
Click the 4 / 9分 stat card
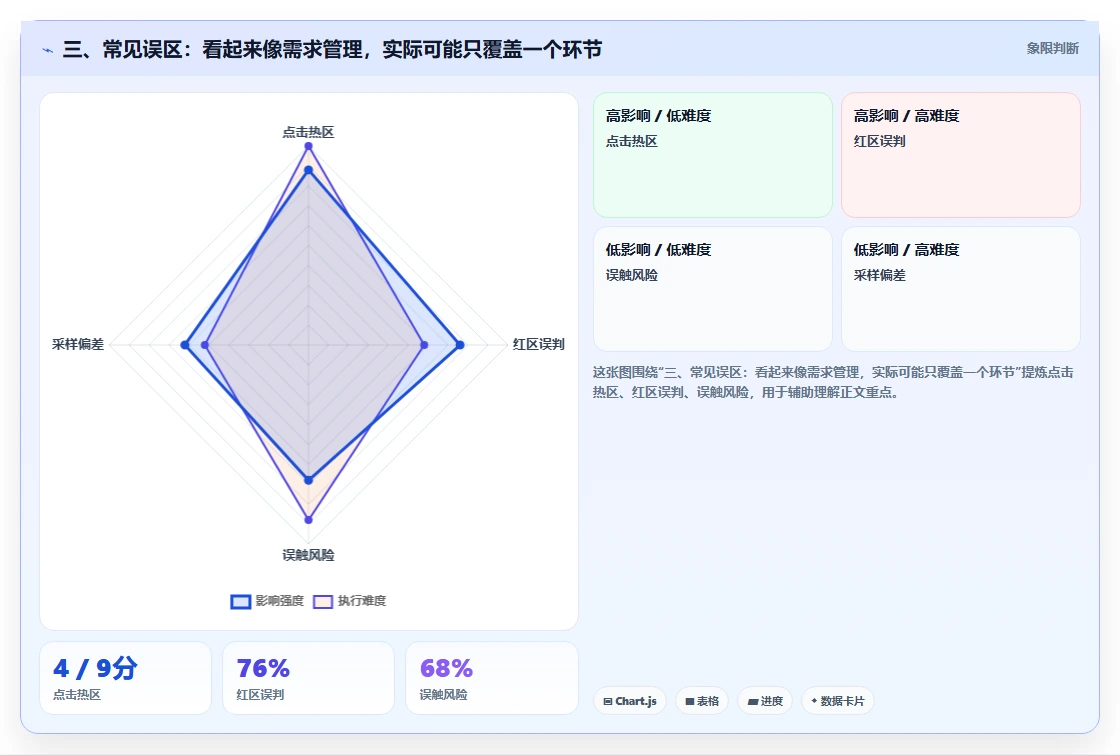click(x=126, y=678)
